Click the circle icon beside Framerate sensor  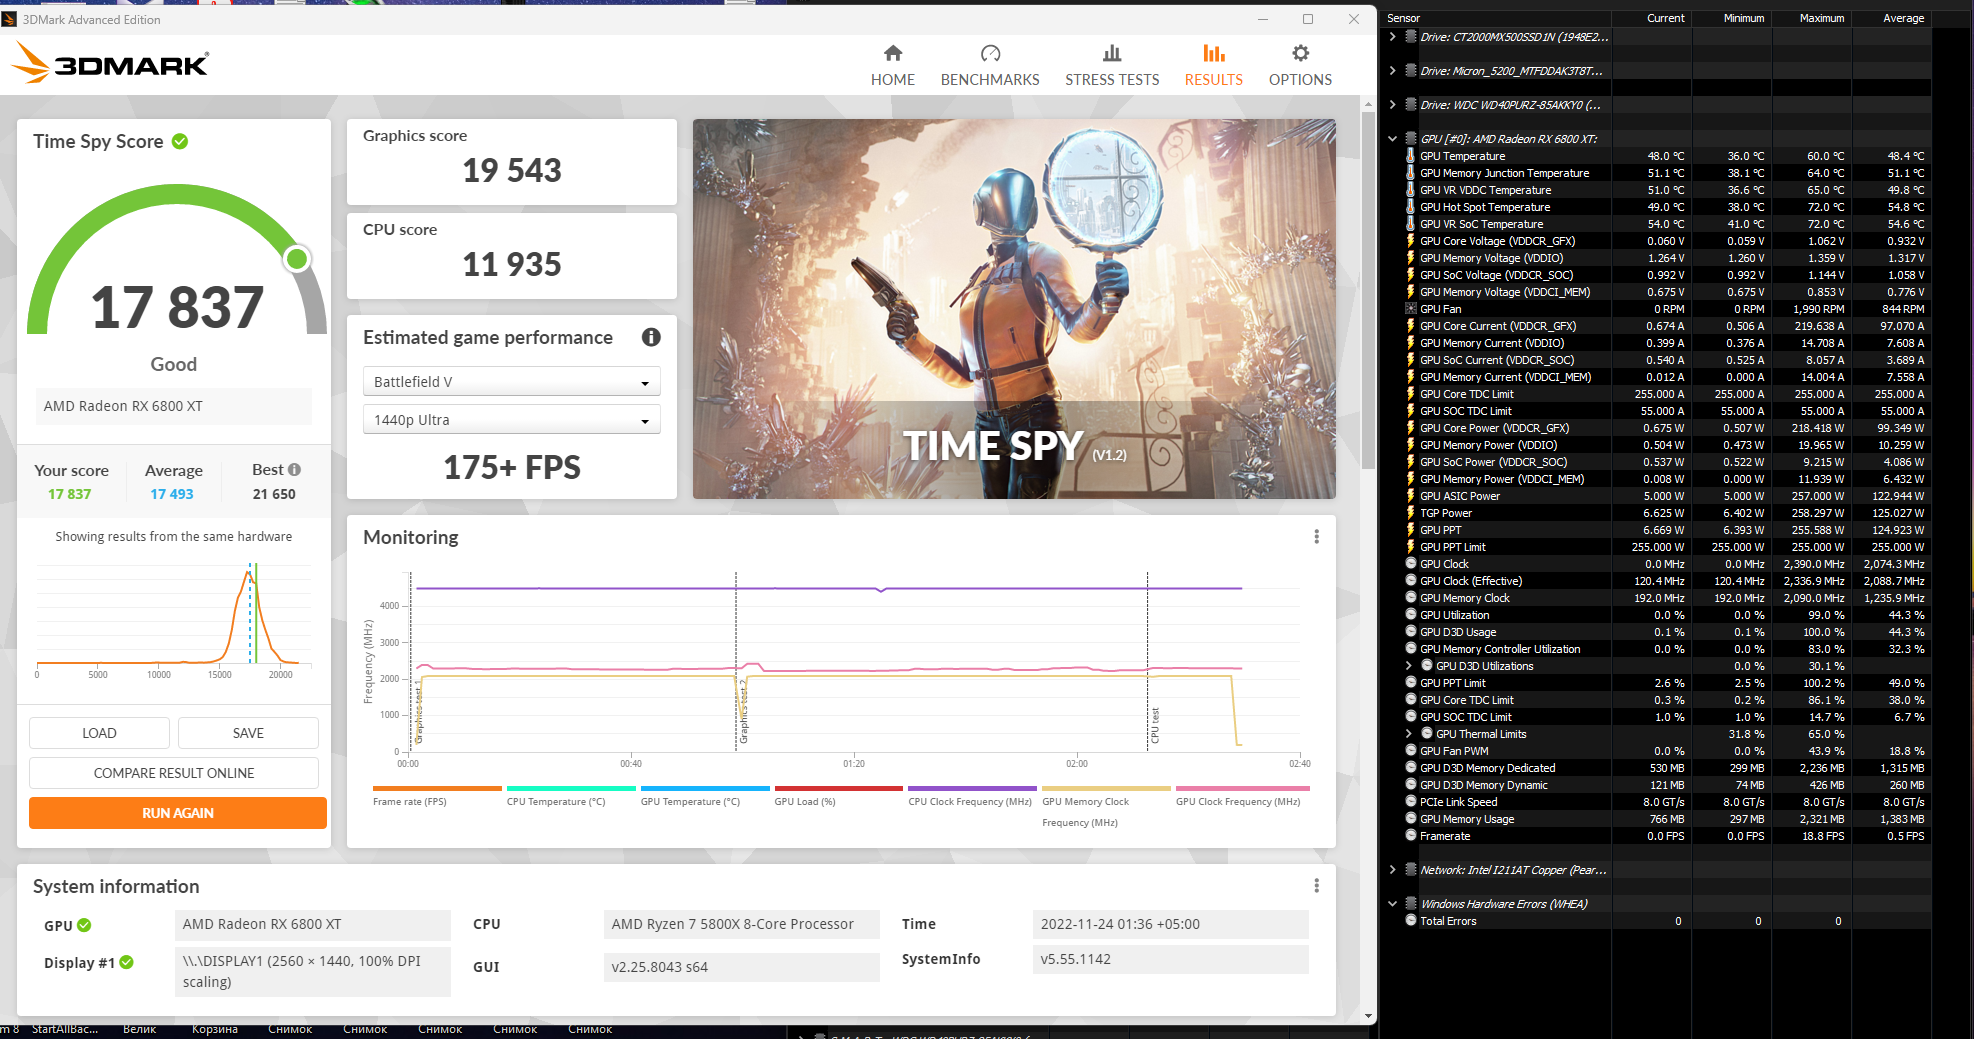[x=1411, y=836]
